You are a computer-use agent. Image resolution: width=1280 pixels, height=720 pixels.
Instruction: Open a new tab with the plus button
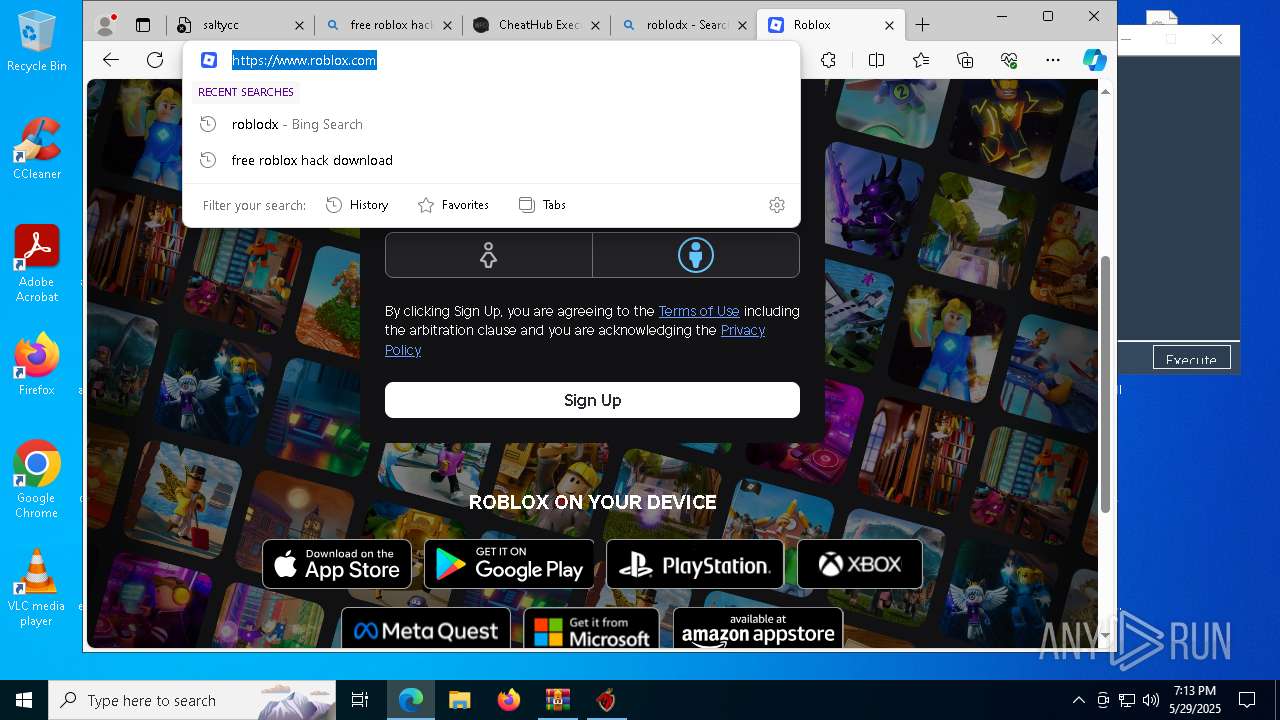tap(922, 25)
